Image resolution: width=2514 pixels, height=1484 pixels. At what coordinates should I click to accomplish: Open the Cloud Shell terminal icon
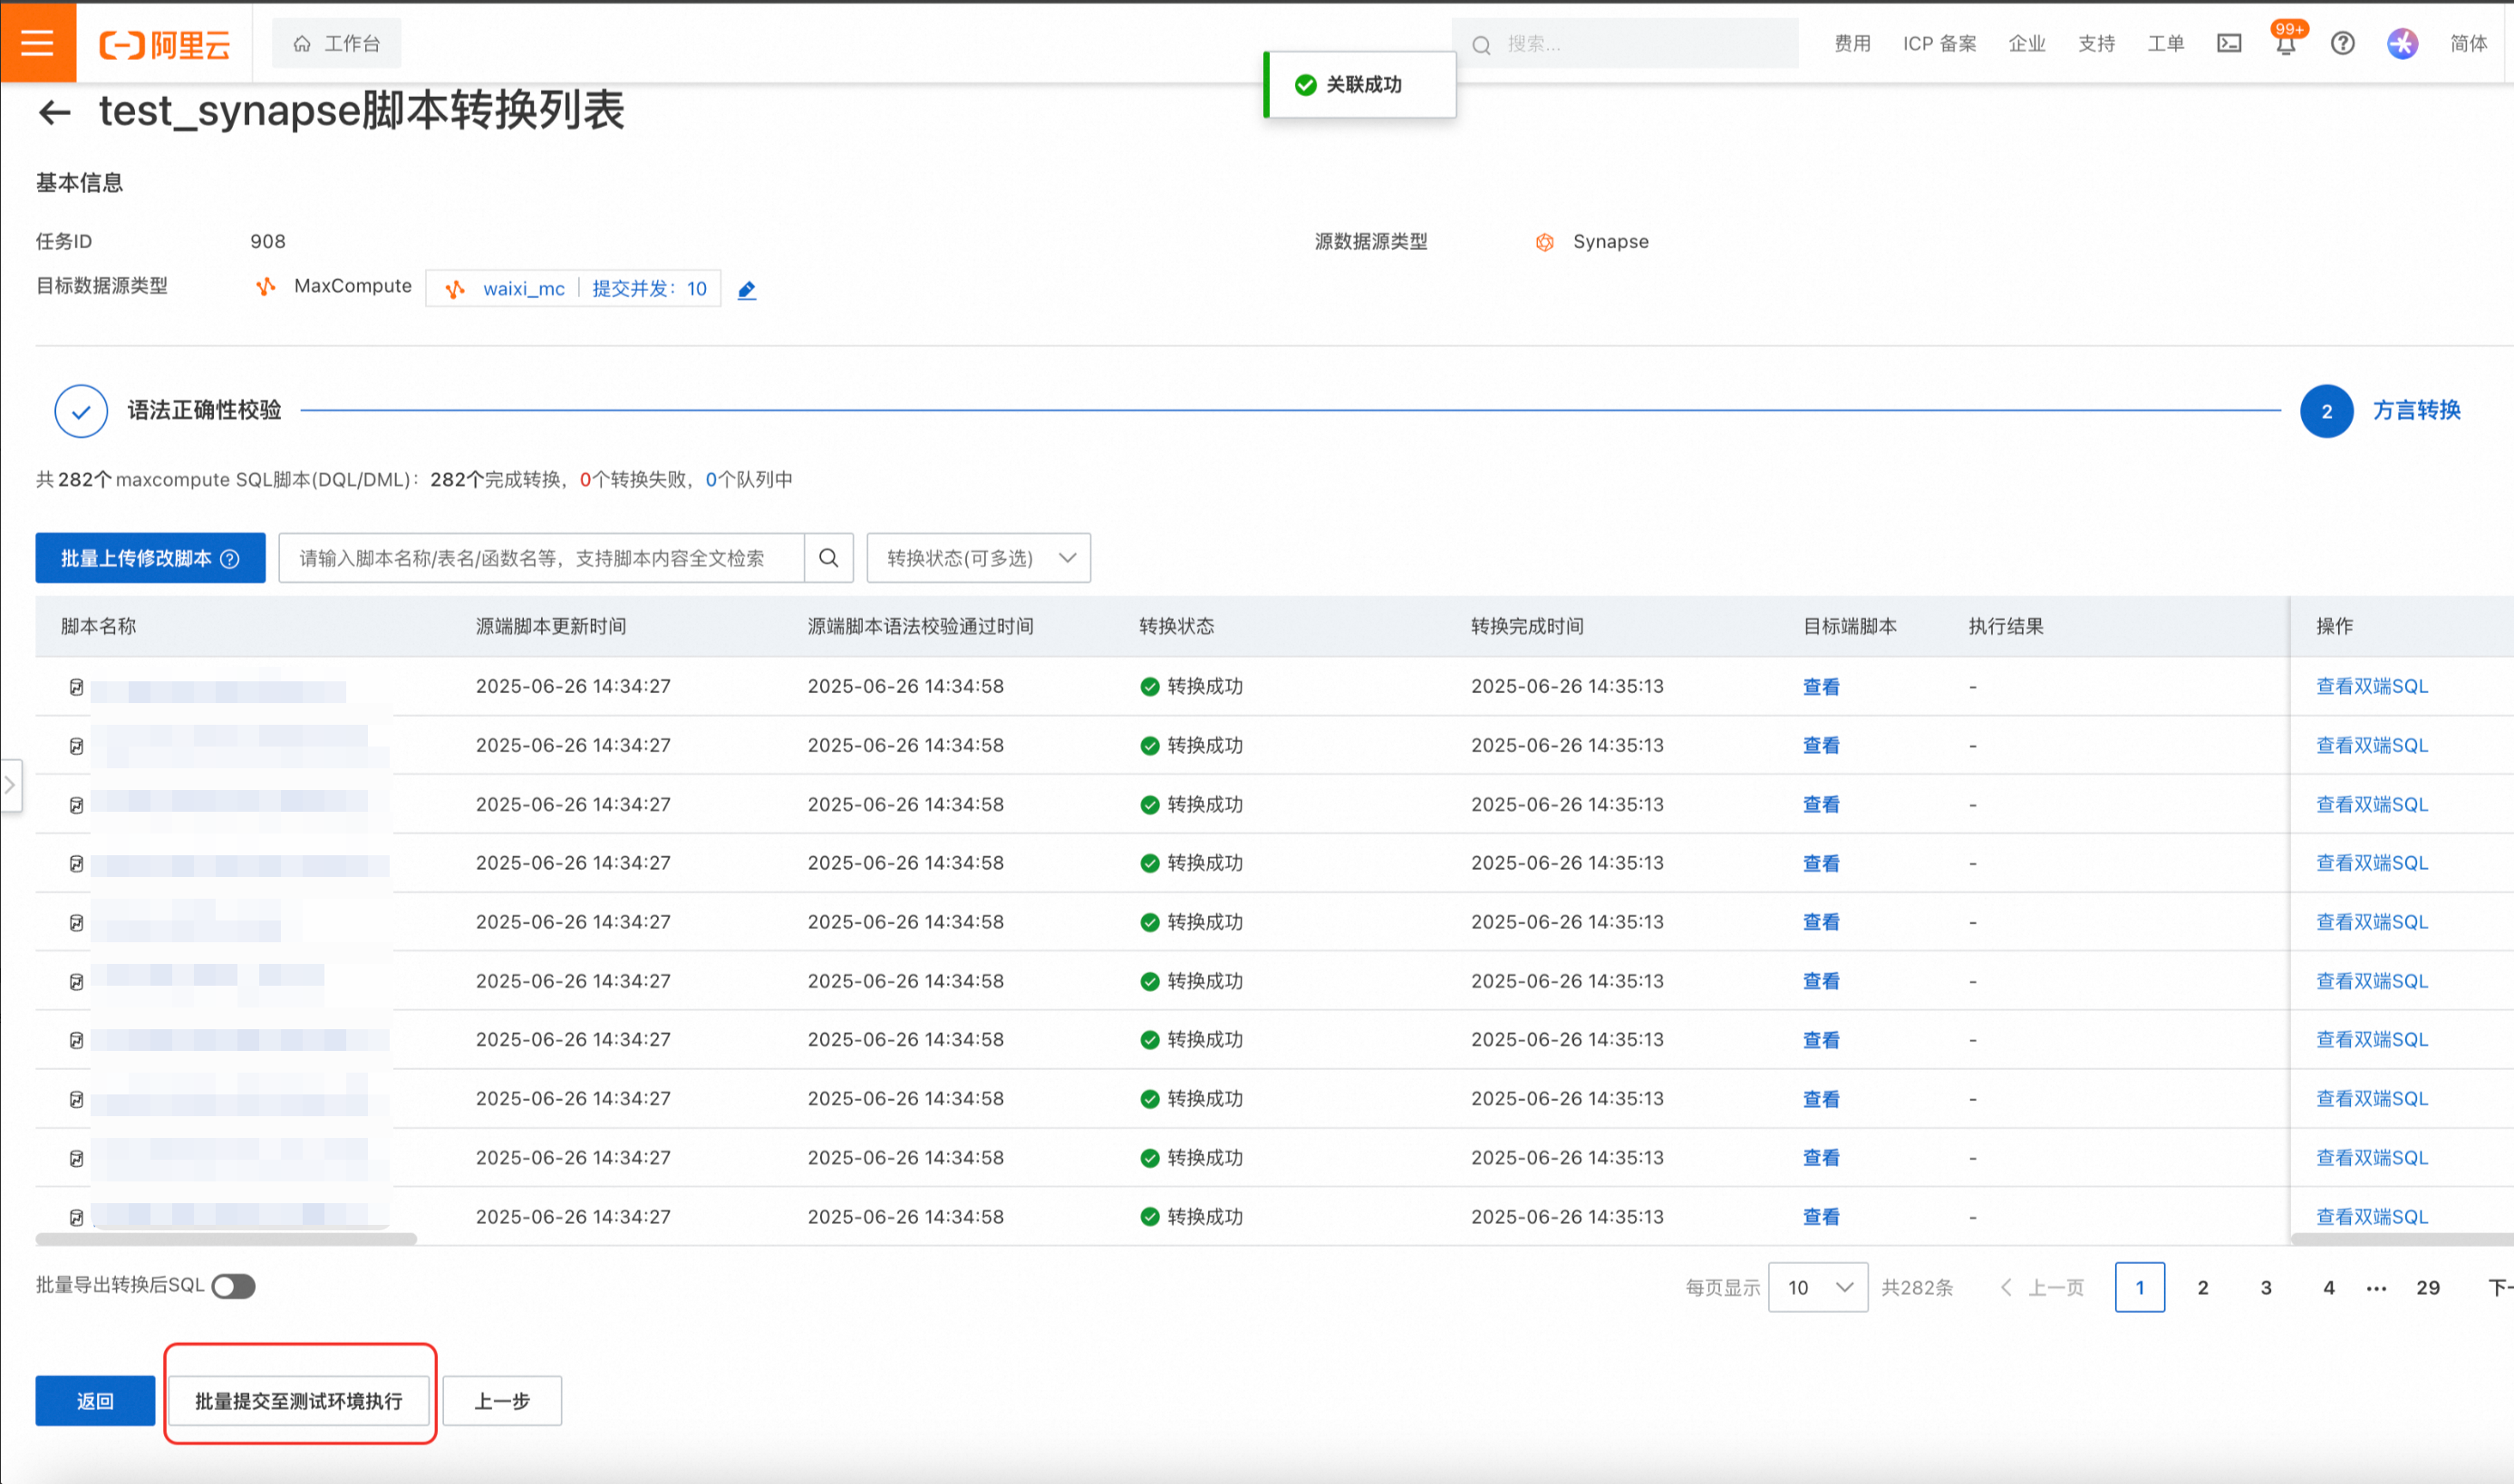tap(2229, 43)
